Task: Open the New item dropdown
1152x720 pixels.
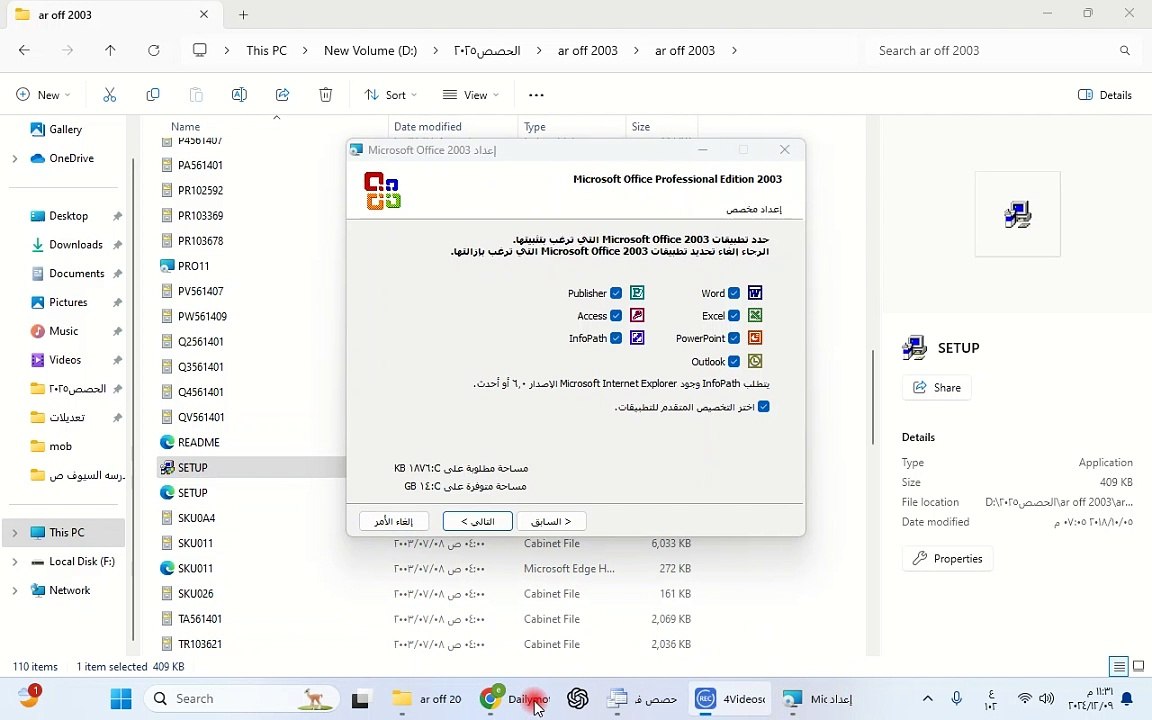Action: pos(43,95)
